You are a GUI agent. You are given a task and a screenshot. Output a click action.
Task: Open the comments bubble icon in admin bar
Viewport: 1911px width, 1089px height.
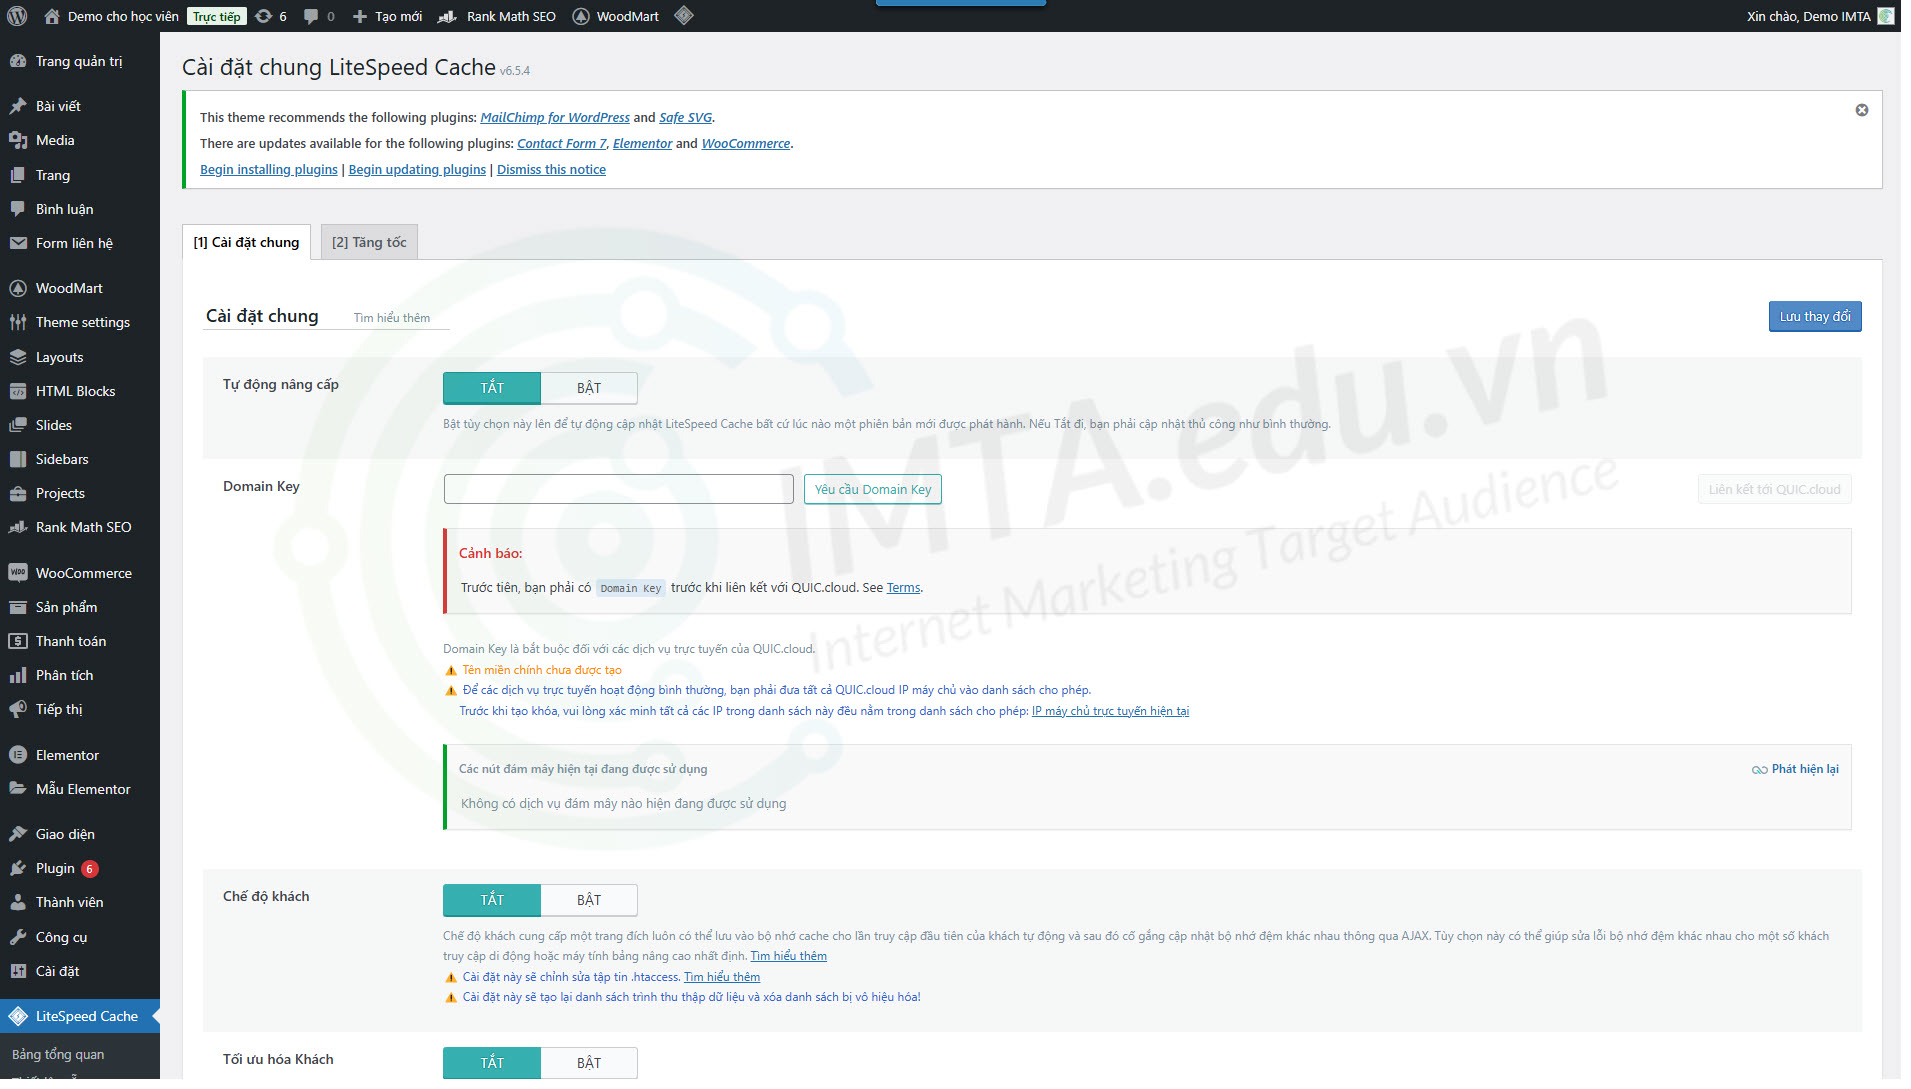(x=311, y=16)
